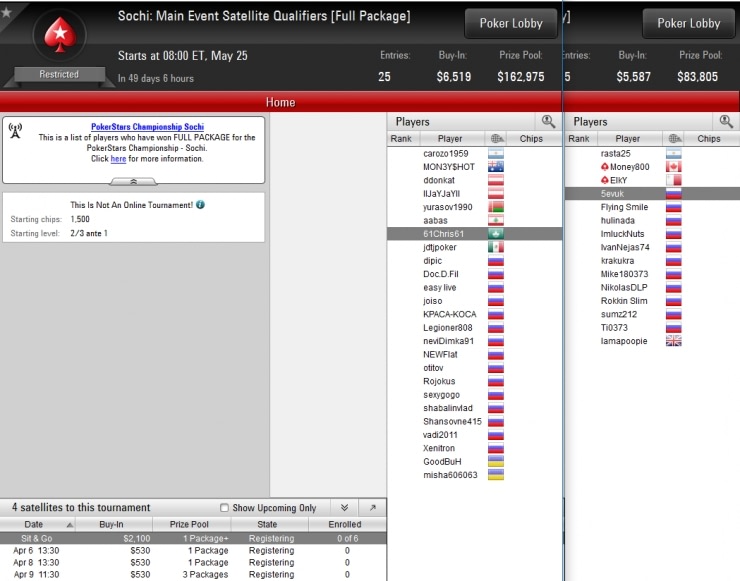Collapse satellites panel with double-down chevron
Screen dimensions: 740x581
[x=345, y=507]
